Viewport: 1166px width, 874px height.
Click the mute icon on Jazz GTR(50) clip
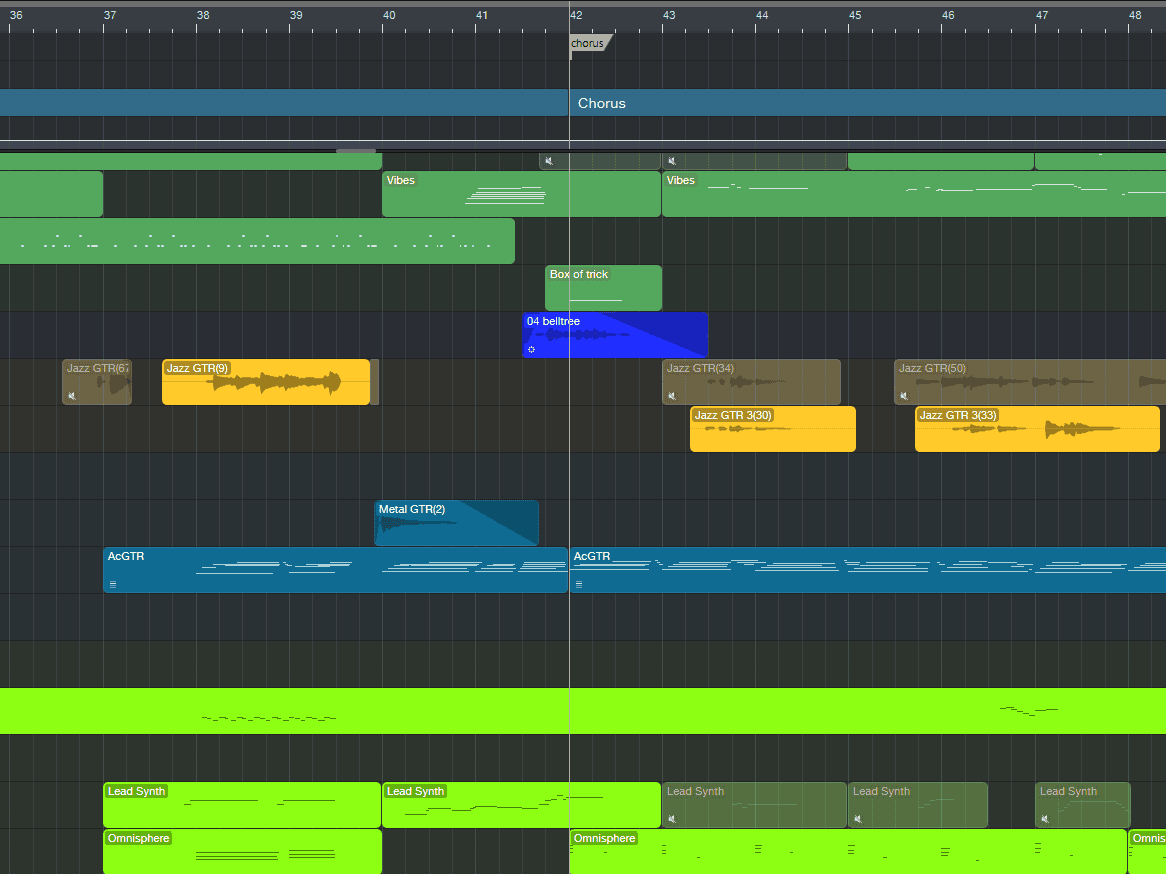point(904,396)
